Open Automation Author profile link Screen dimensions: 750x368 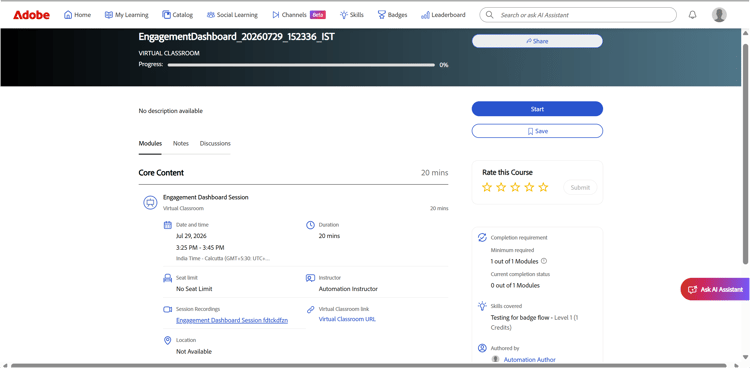click(529, 359)
